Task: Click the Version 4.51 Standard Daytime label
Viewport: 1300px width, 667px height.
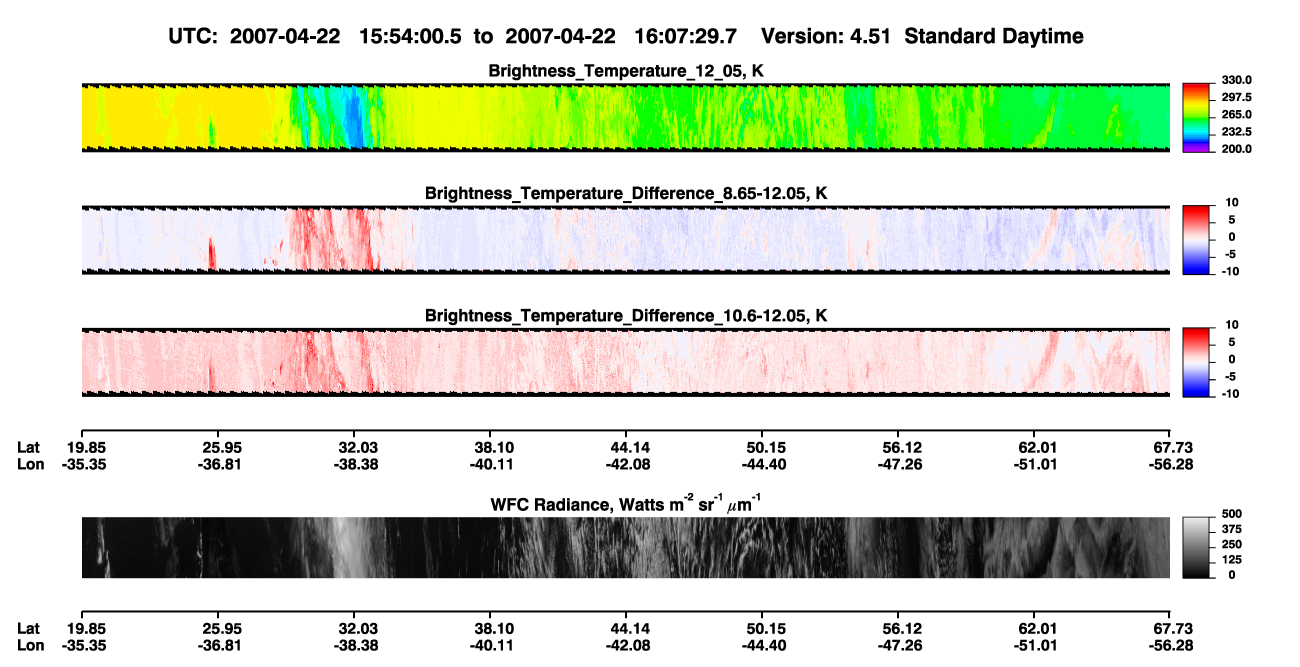Action: 922,36
